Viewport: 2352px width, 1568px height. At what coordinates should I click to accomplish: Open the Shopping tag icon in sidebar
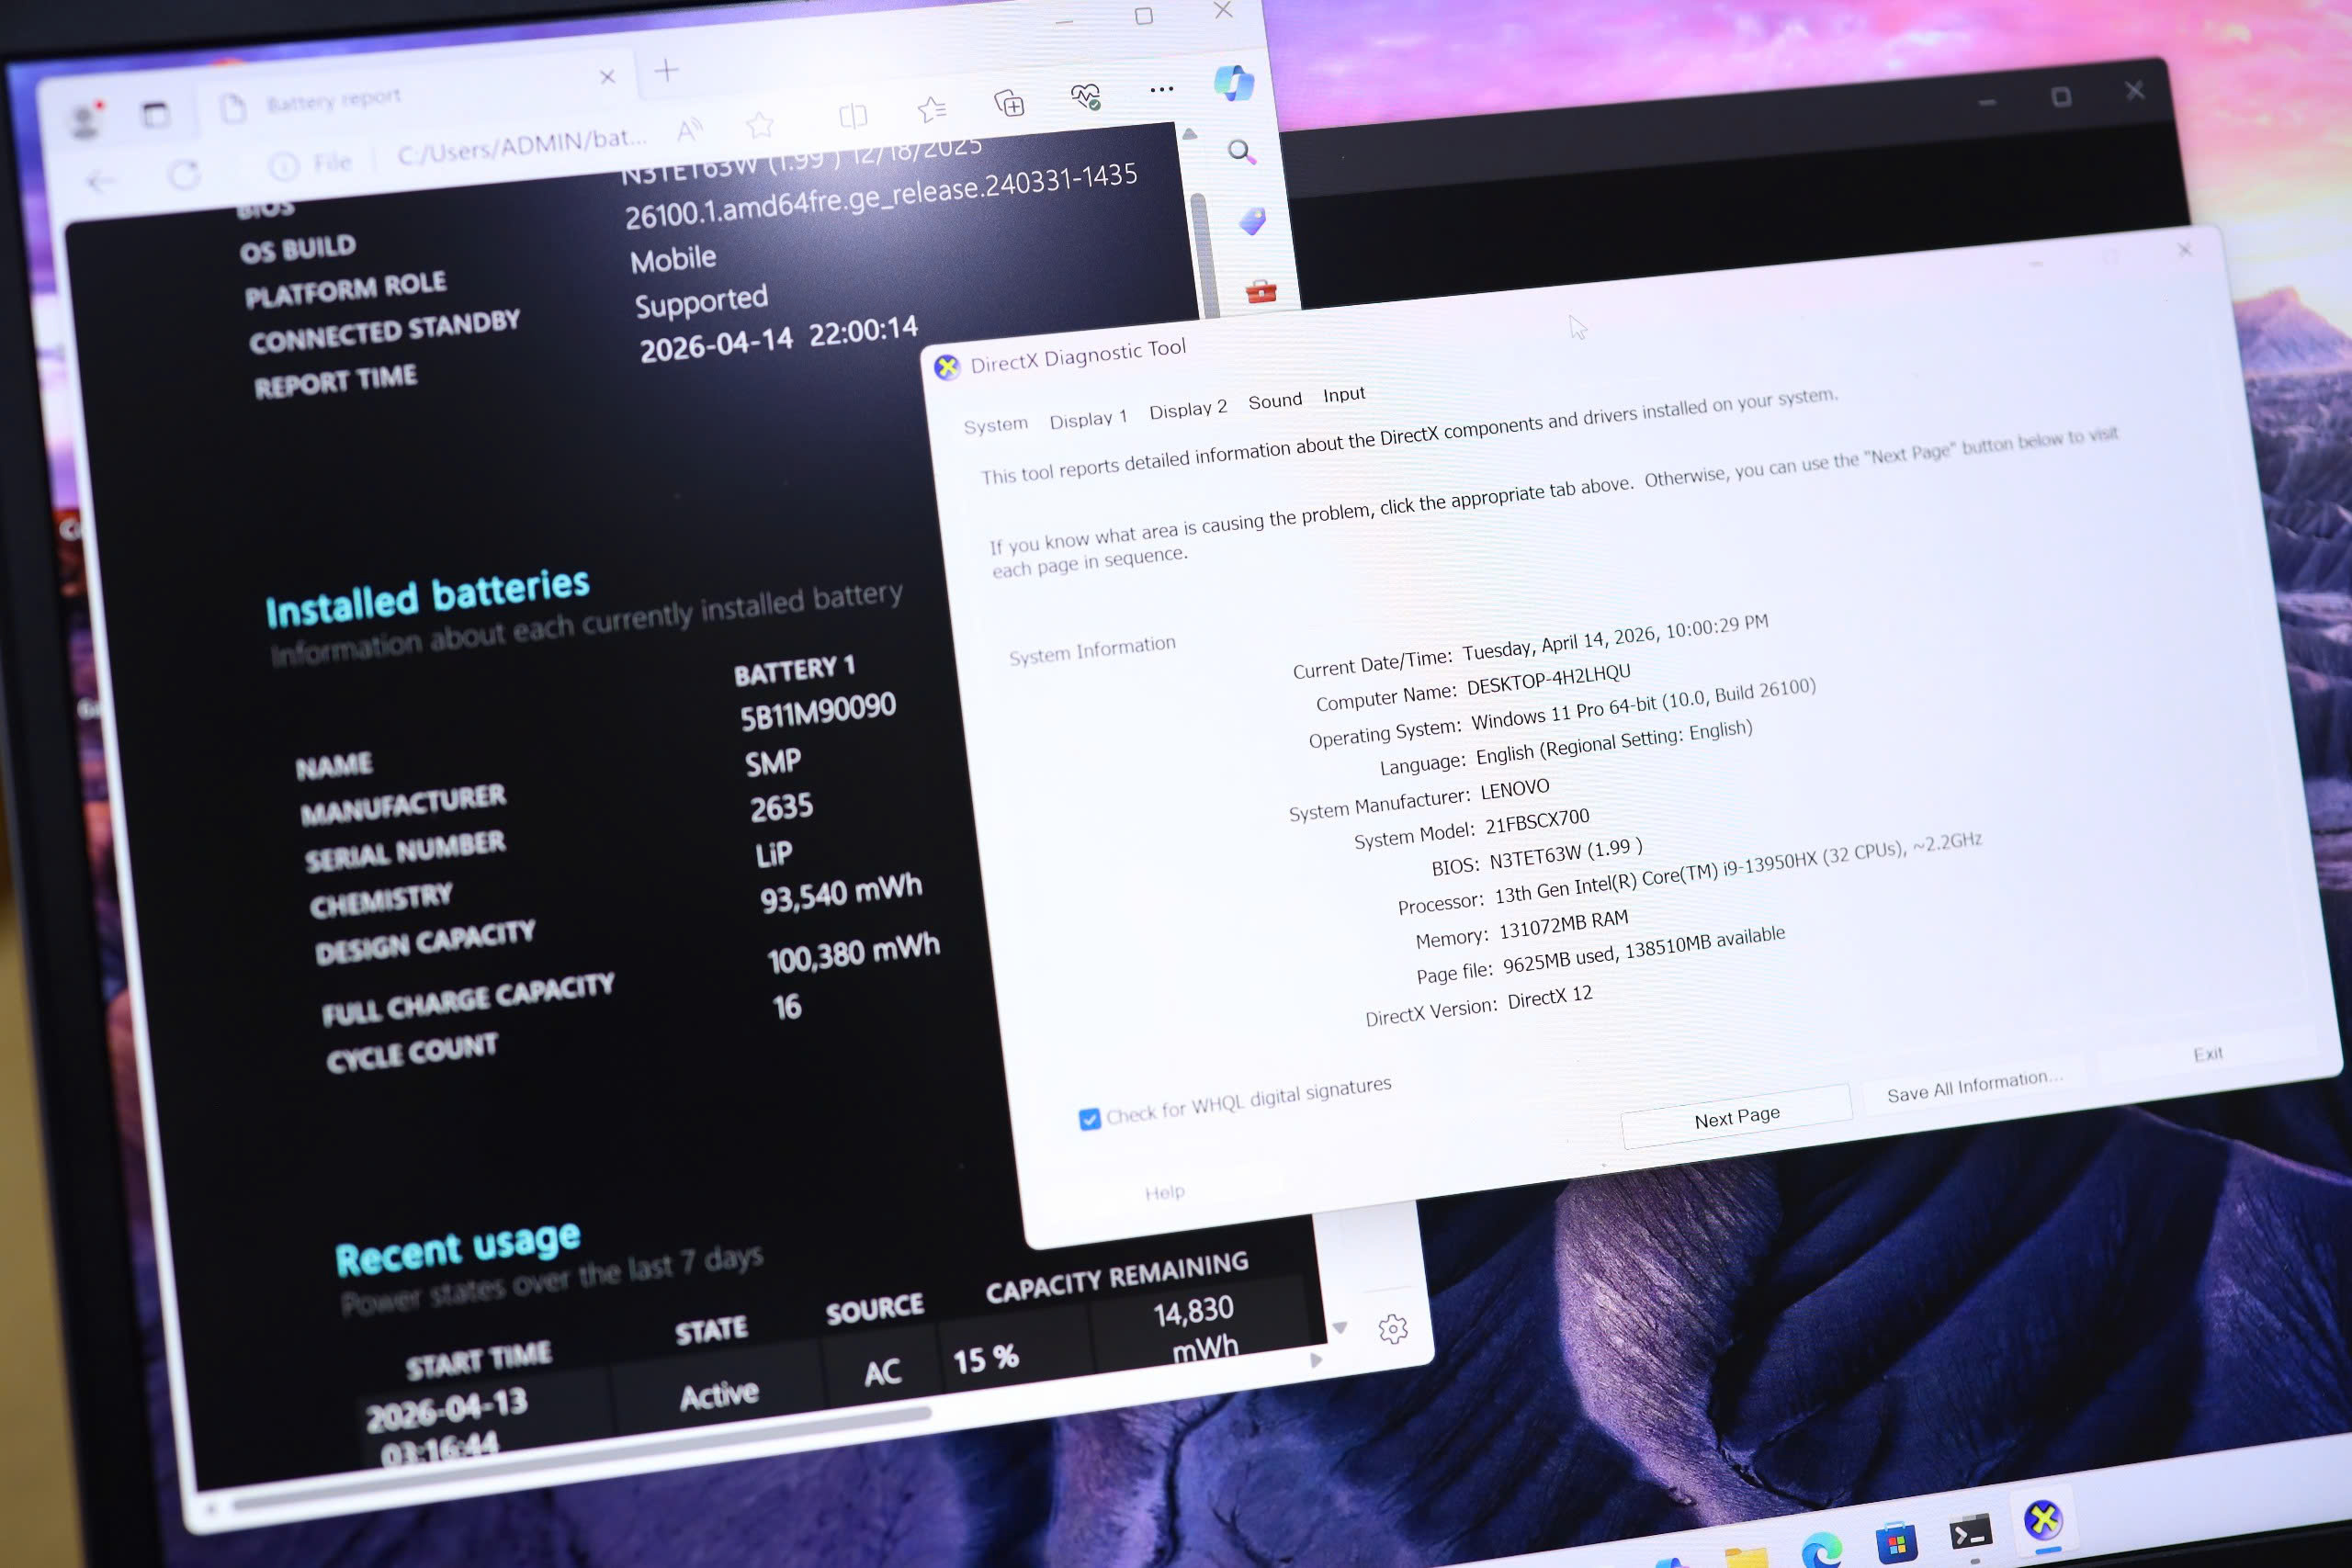pyautogui.click(x=1252, y=221)
